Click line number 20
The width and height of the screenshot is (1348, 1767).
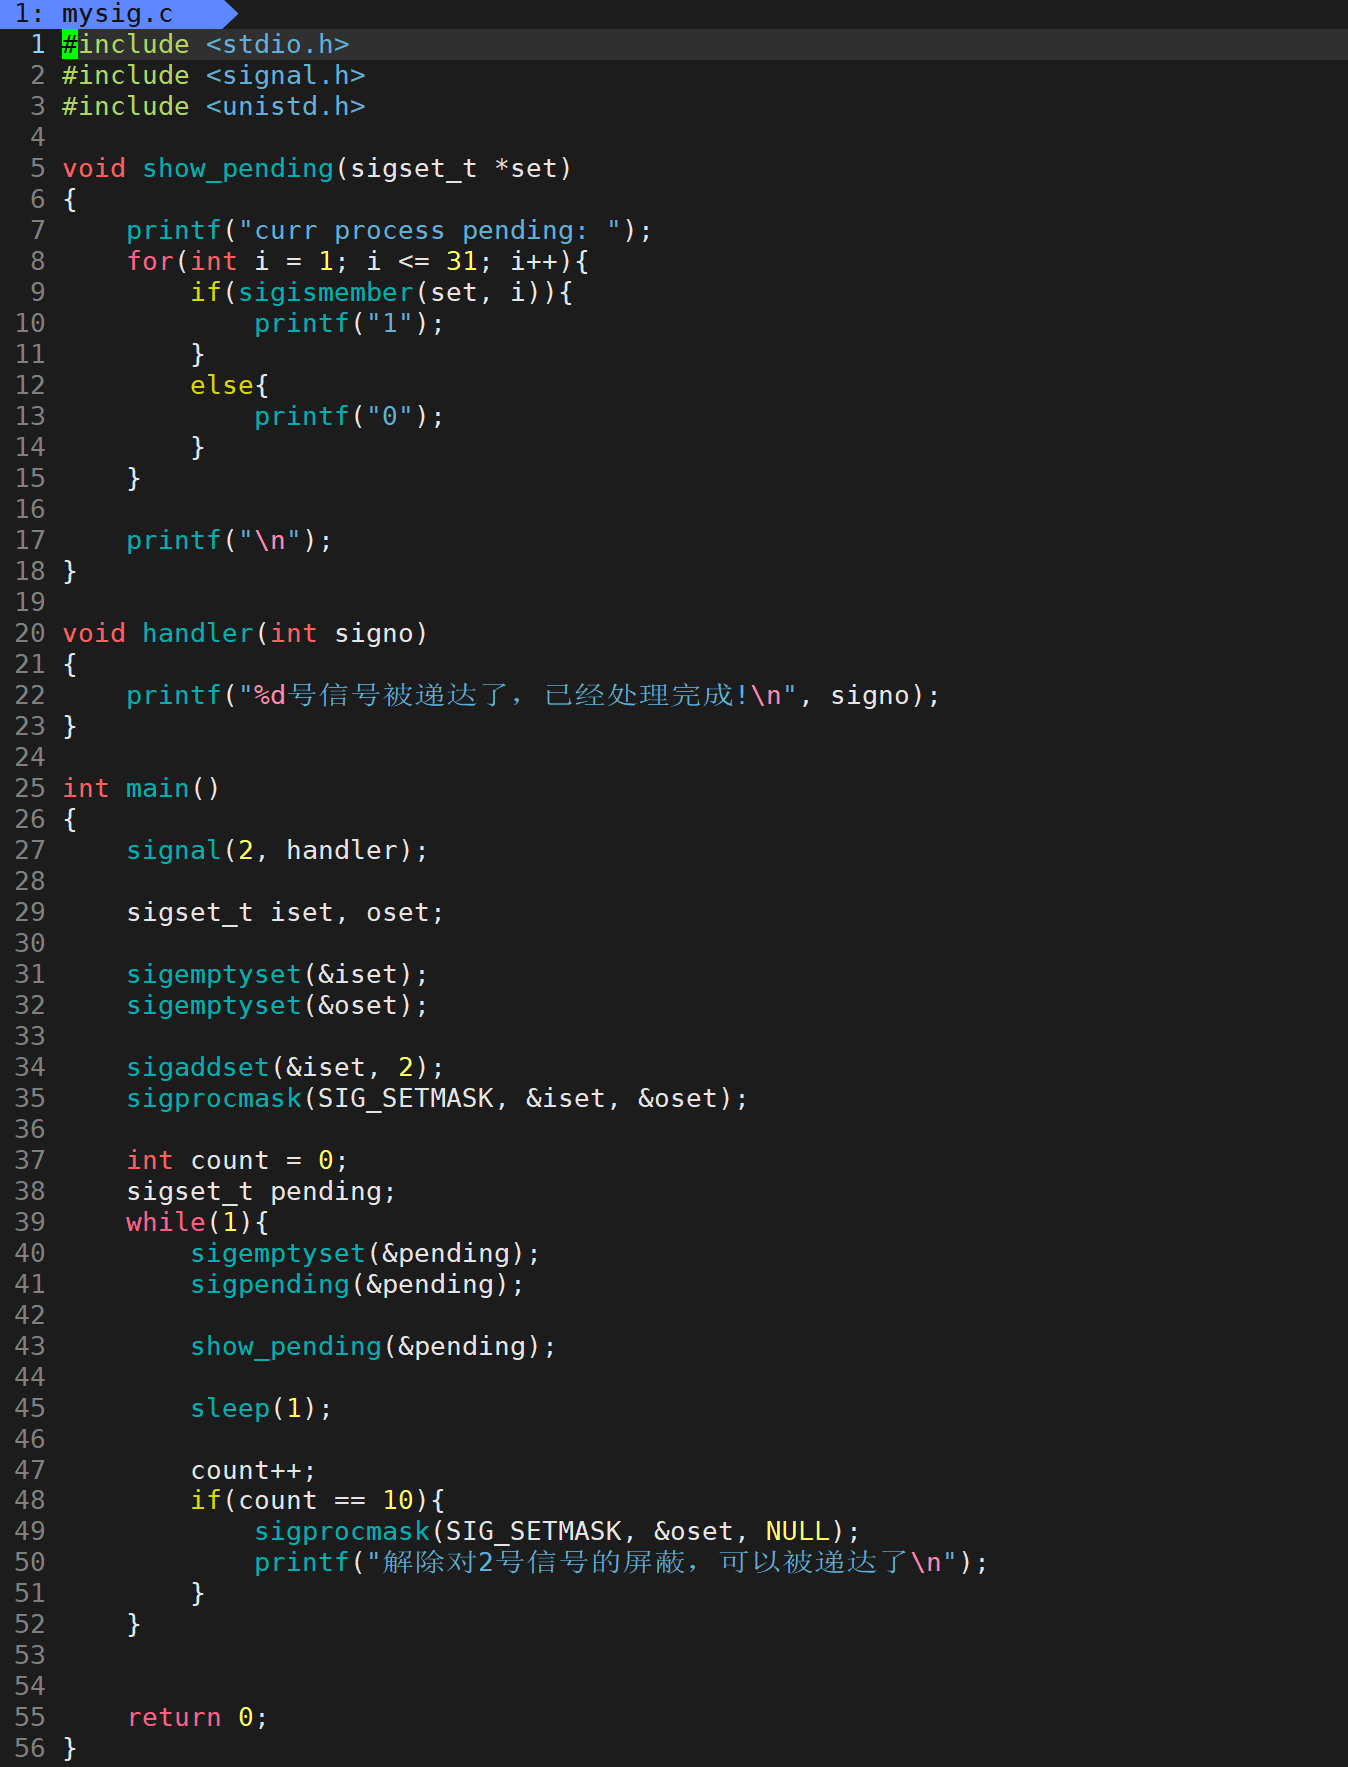pyautogui.click(x=30, y=633)
